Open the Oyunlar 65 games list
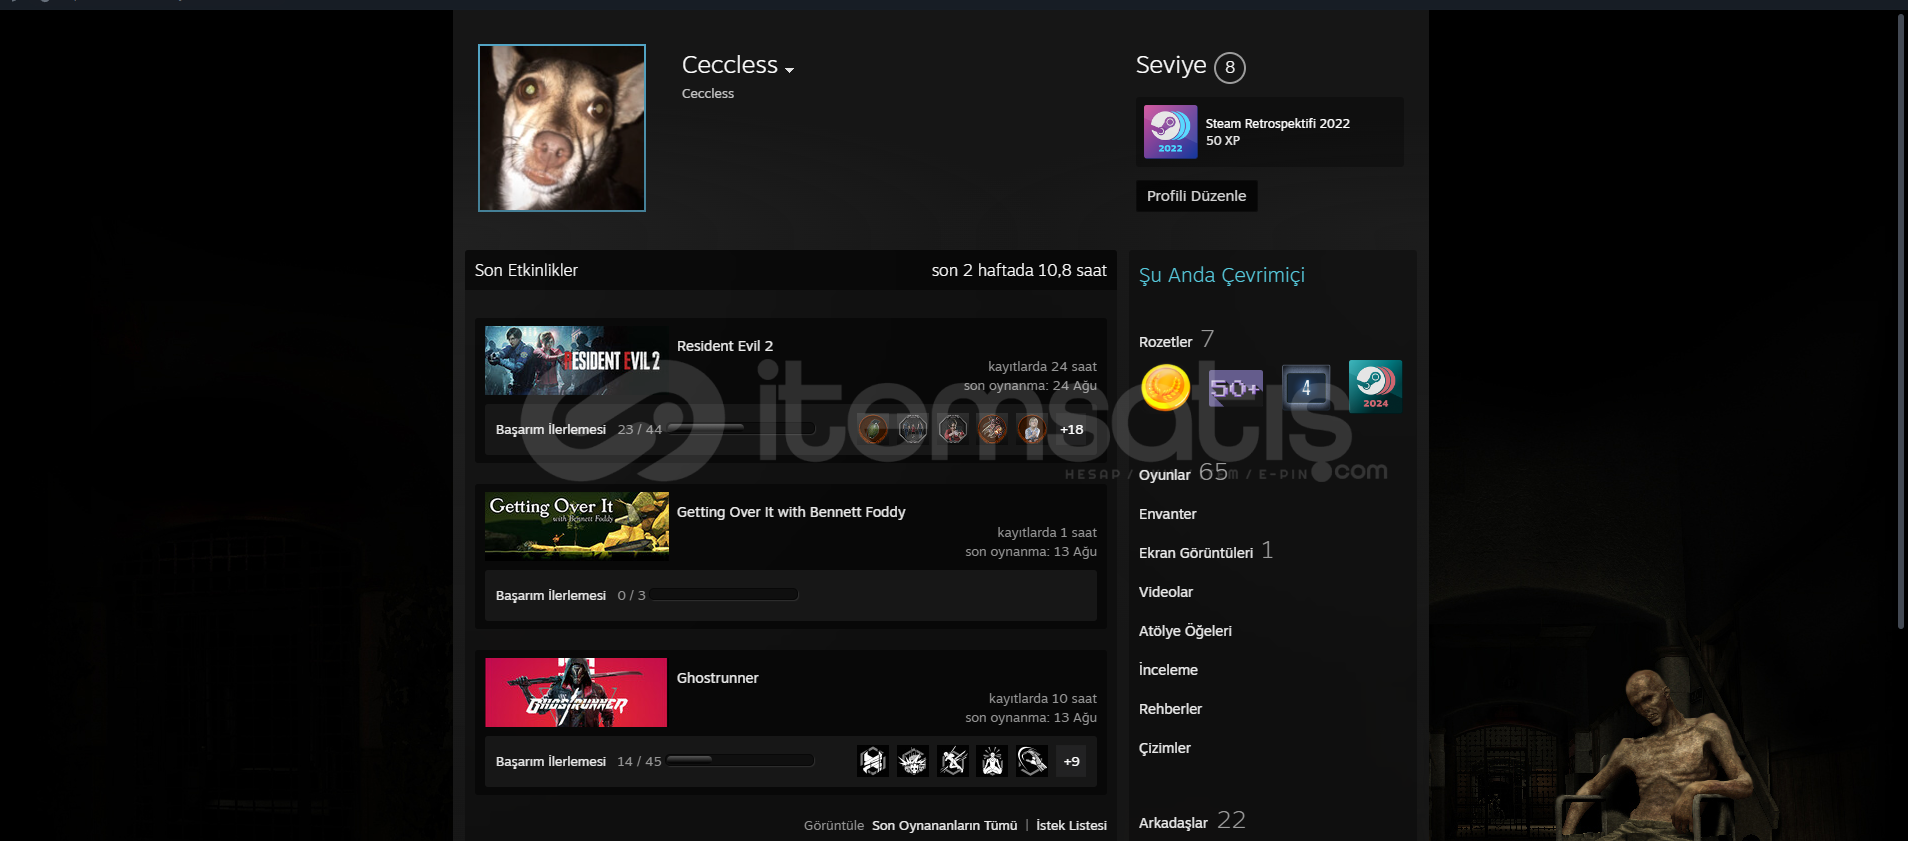The height and width of the screenshot is (841, 1908). [x=1183, y=473]
